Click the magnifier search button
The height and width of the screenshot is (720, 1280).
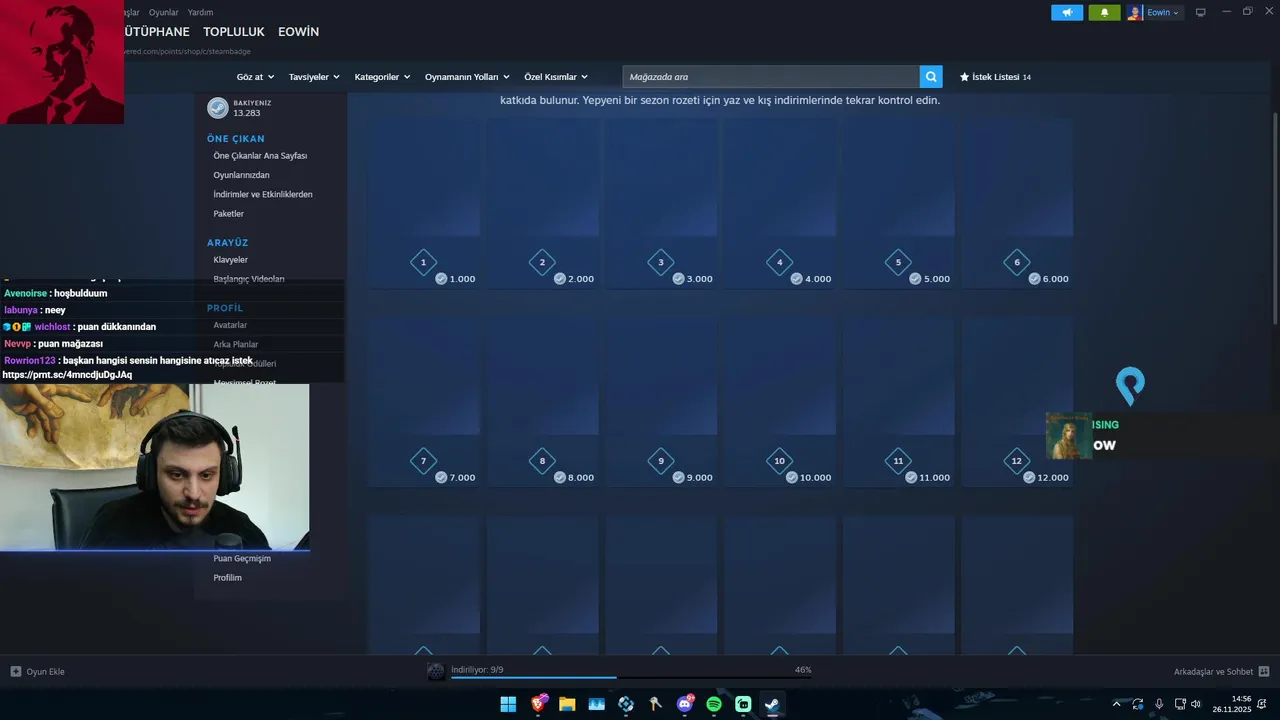931,77
